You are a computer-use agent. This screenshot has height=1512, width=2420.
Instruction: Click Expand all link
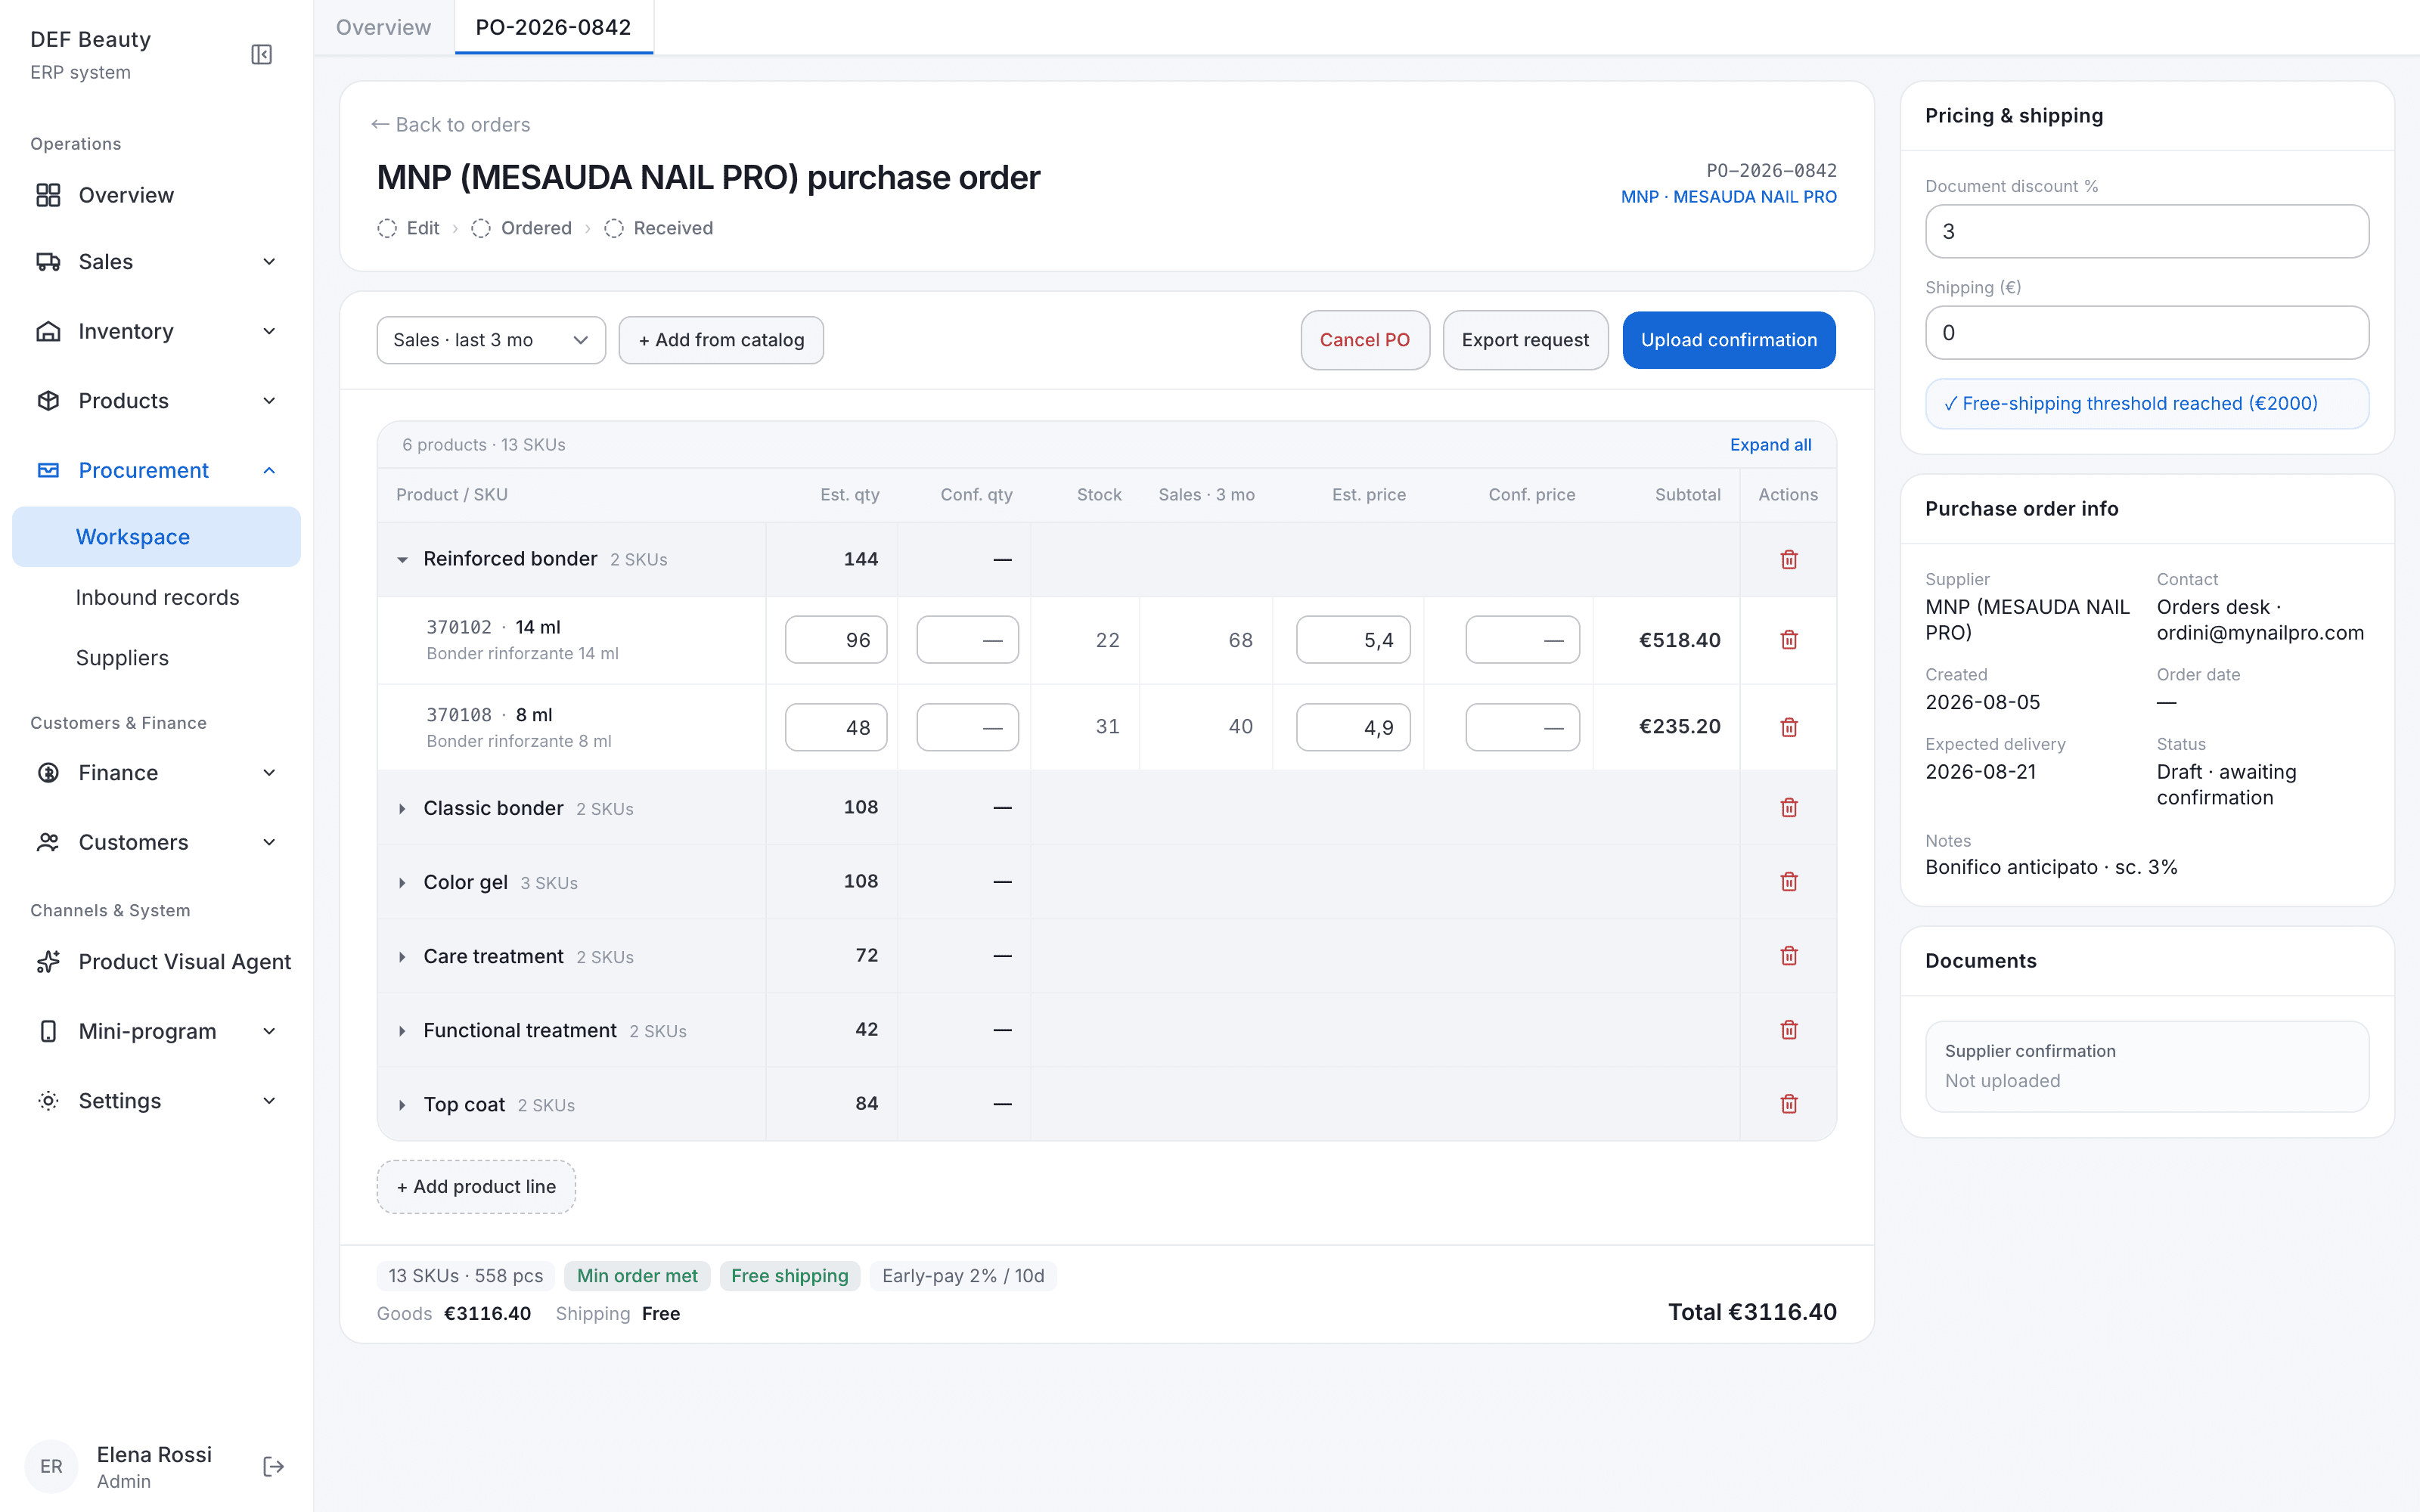(1770, 445)
